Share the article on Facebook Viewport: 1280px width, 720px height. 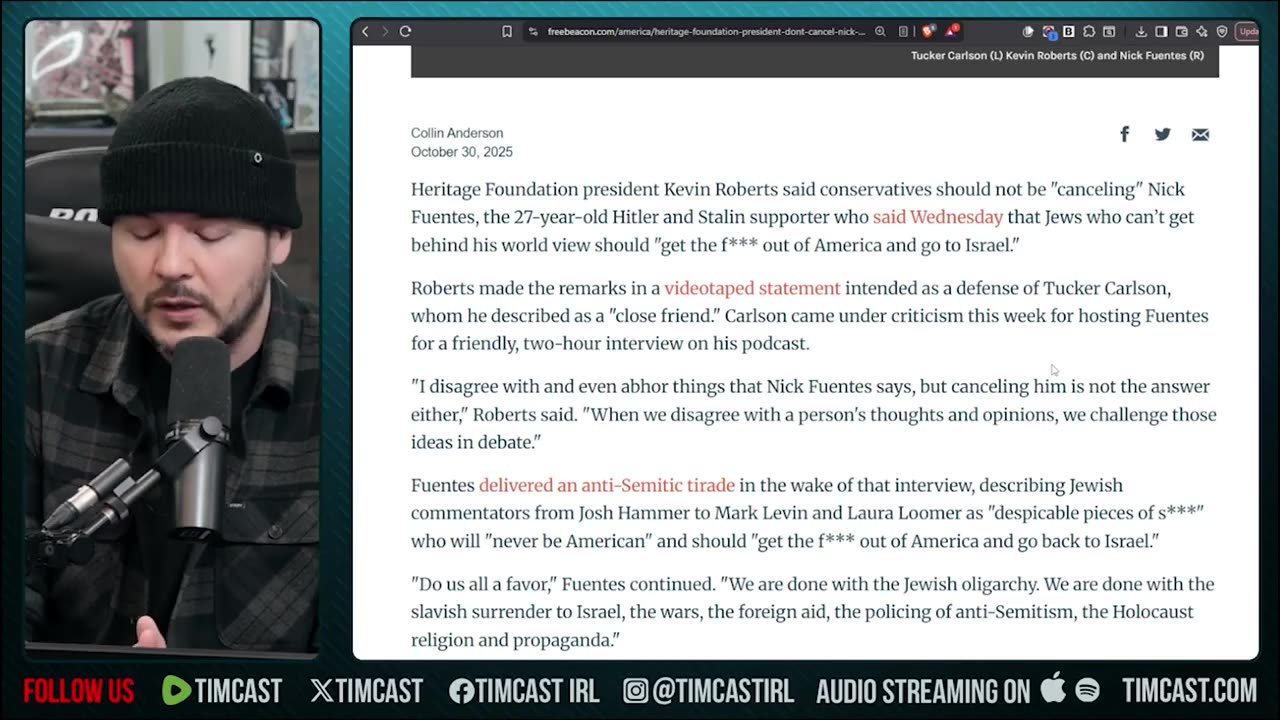coord(1124,134)
